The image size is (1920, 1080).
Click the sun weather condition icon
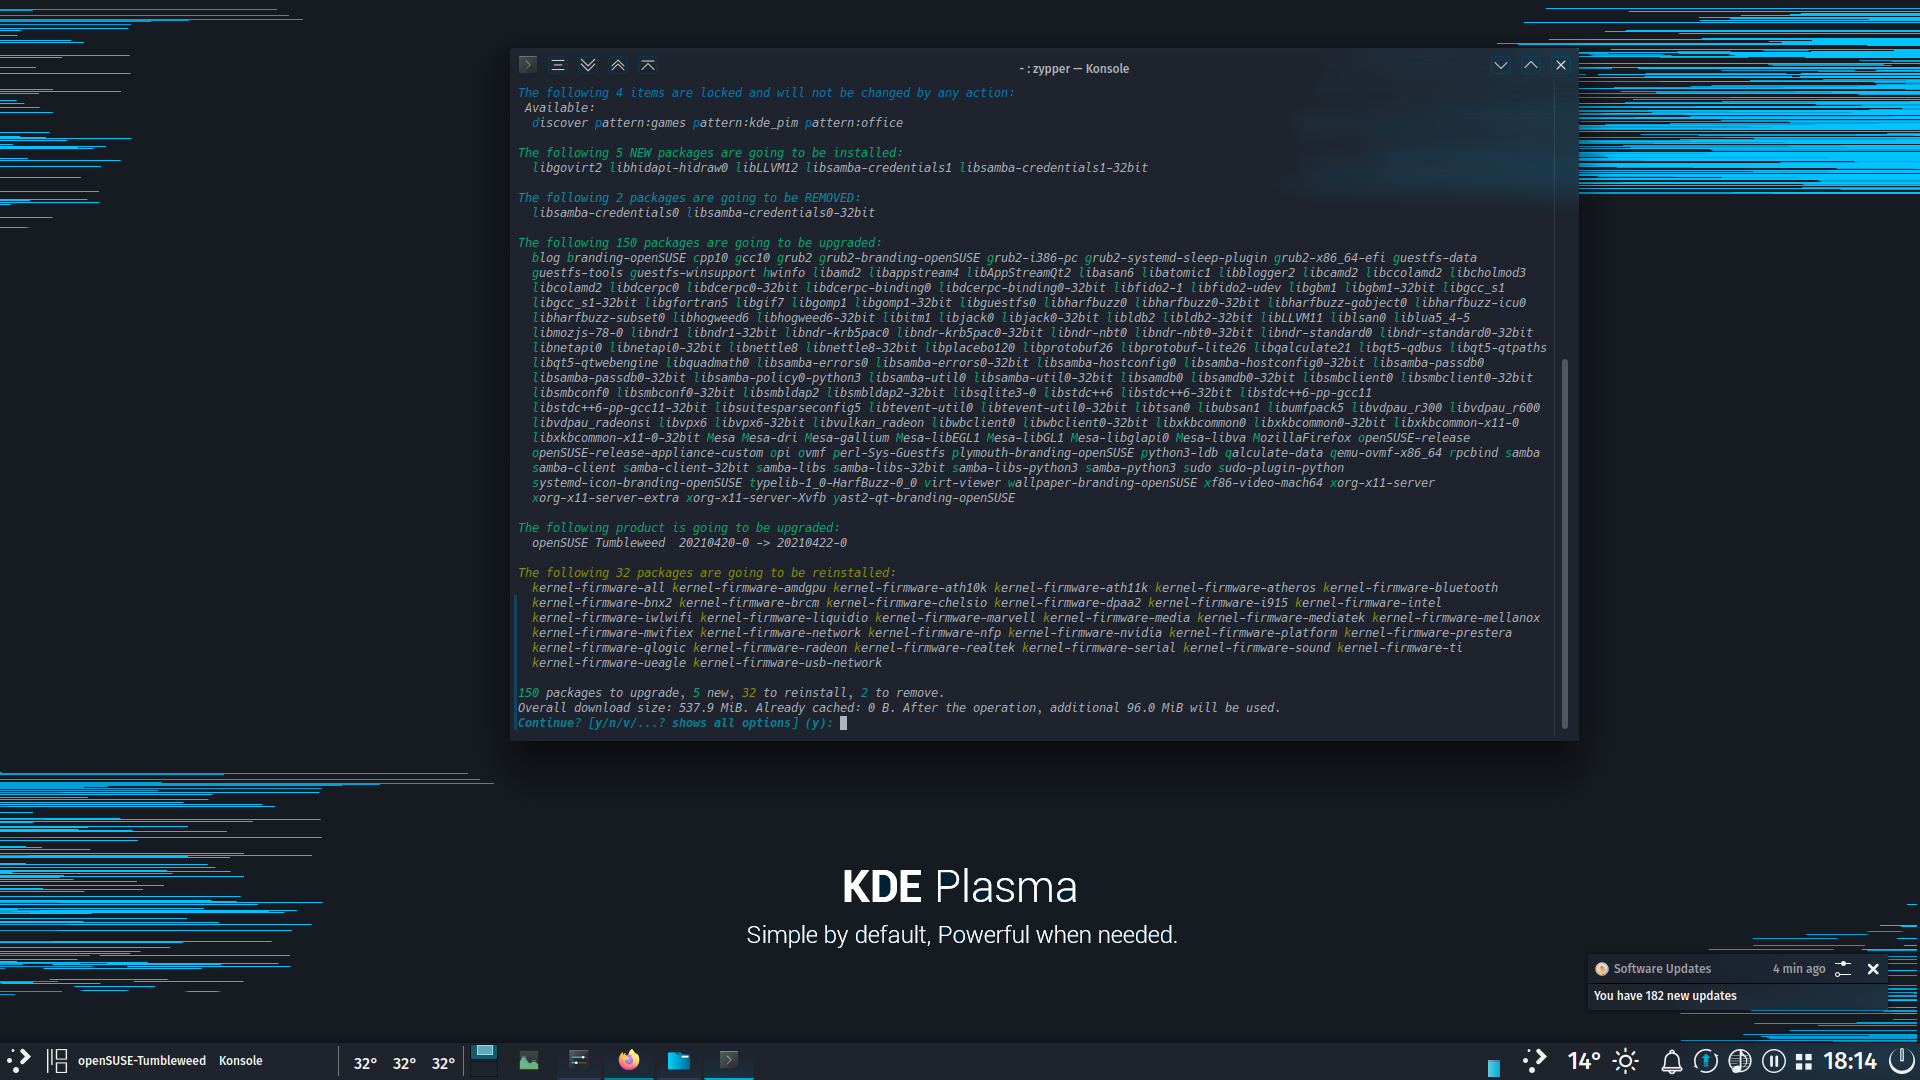[1626, 1061]
